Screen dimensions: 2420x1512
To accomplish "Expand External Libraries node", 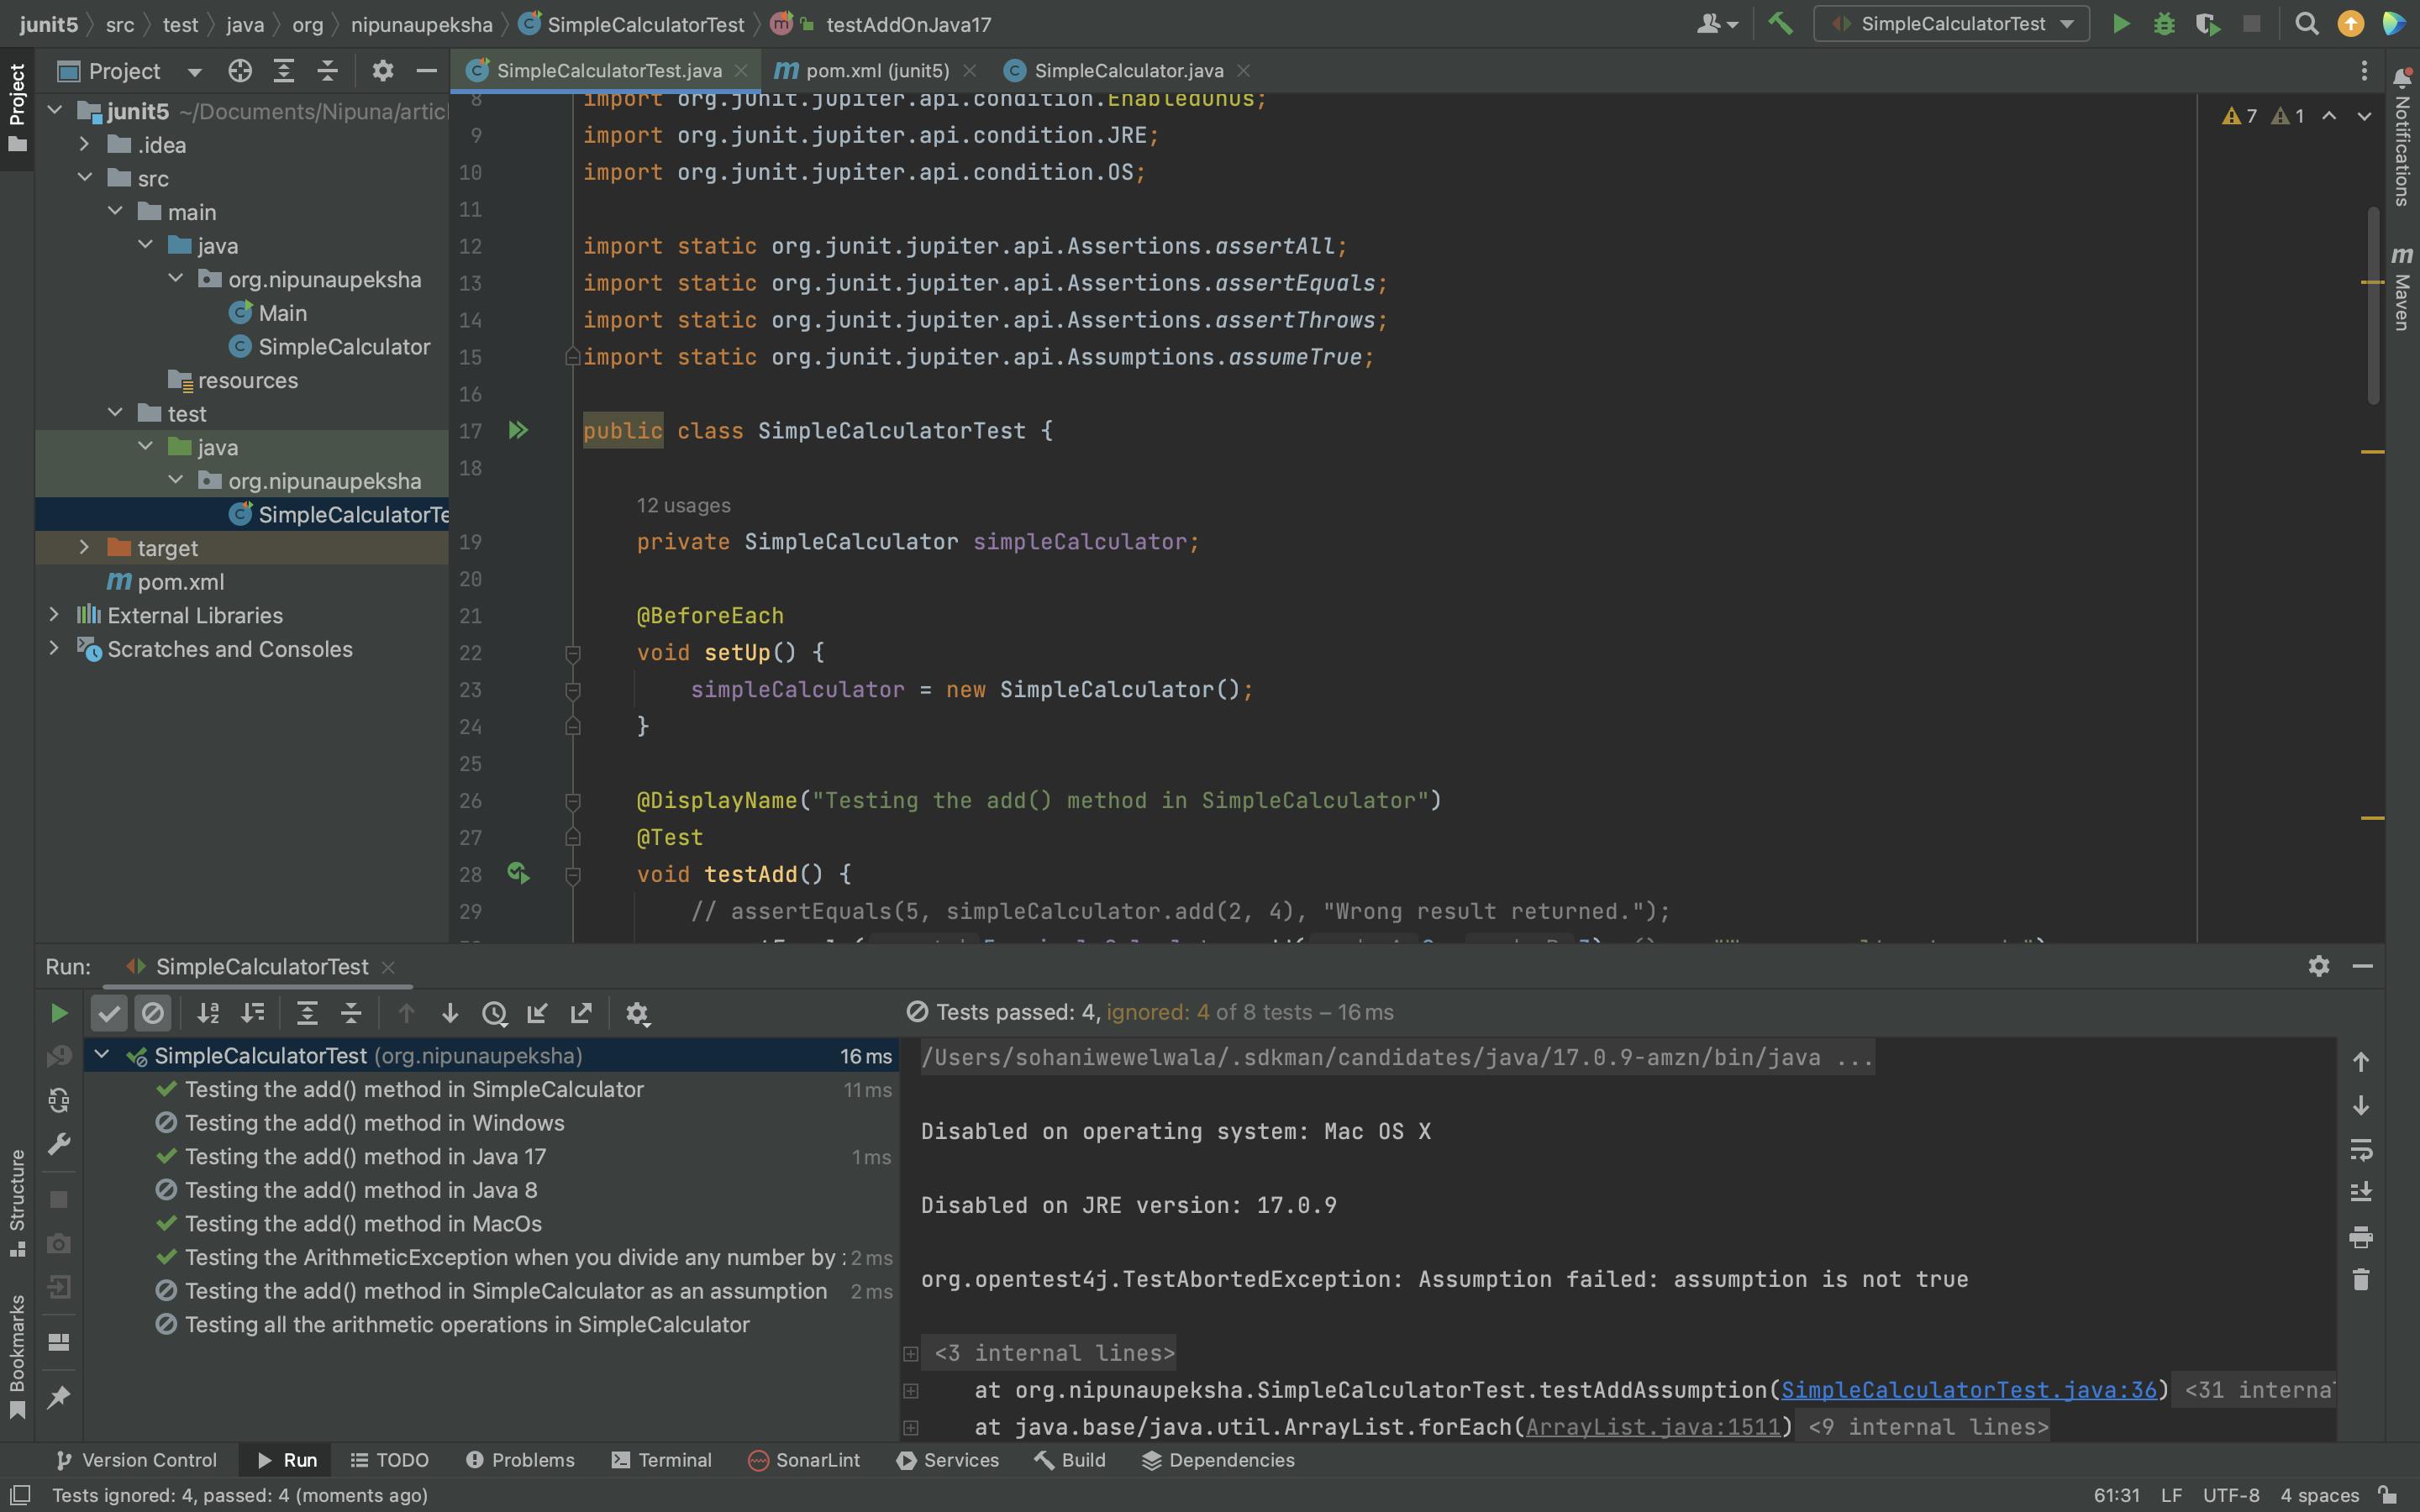I will (54, 615).
